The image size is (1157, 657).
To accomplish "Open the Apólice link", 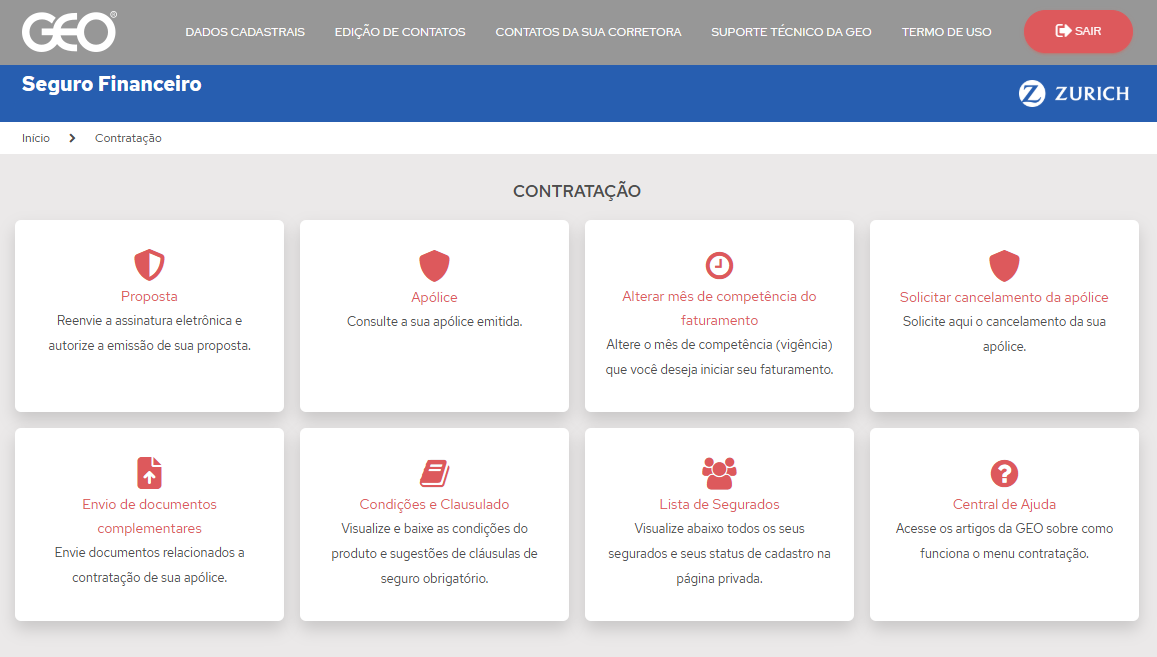I will [x=434, y=297].
